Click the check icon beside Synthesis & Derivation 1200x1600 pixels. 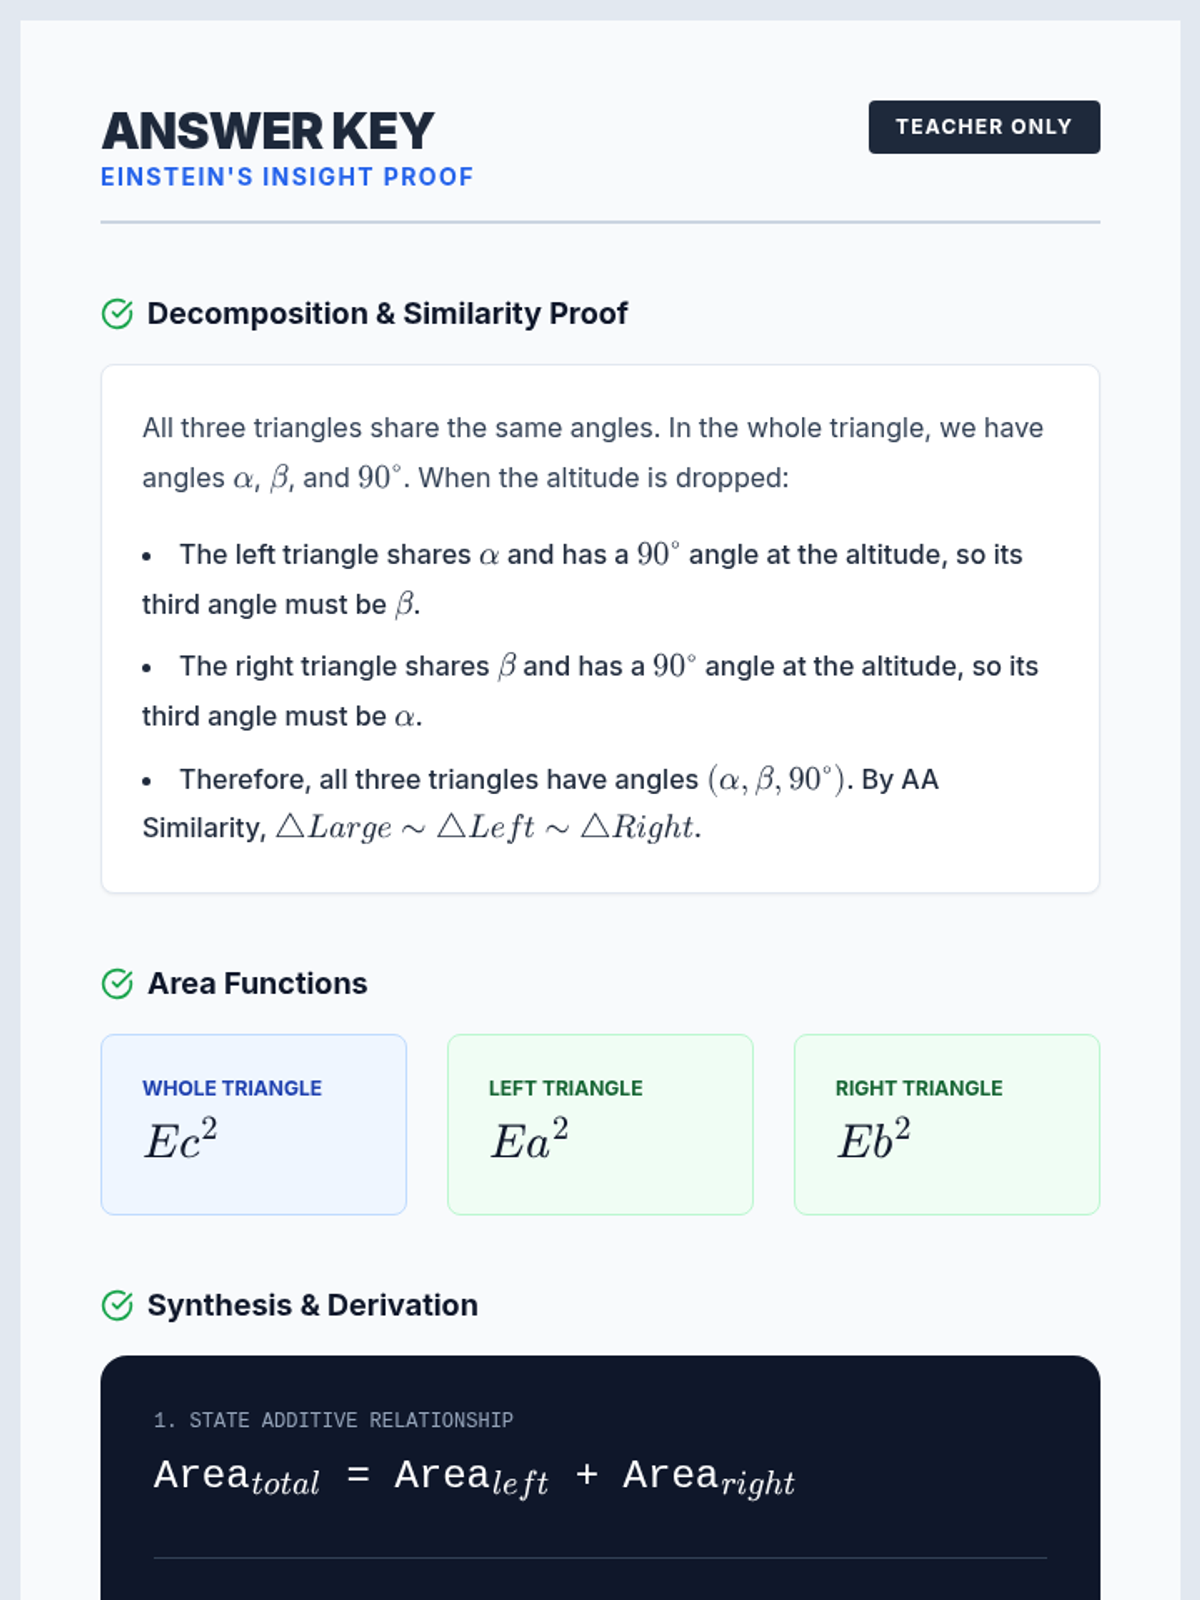[x=117, y=1306]
